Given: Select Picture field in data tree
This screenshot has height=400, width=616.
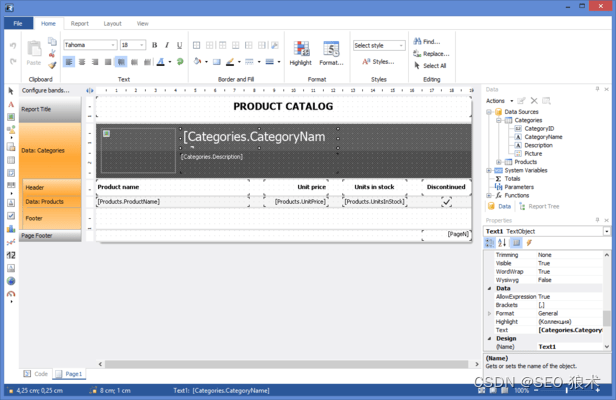Looking at the screenshot, I should click(x=533, y=154).
